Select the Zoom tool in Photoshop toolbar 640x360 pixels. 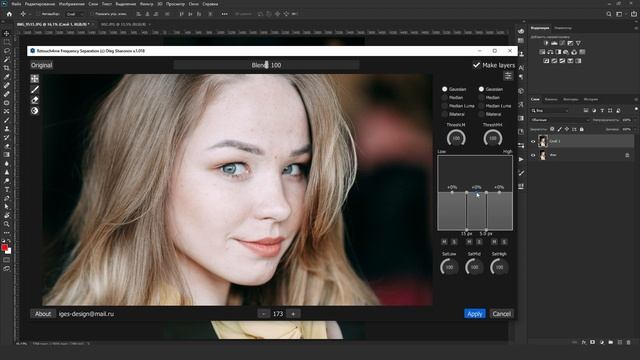[7, 224]
